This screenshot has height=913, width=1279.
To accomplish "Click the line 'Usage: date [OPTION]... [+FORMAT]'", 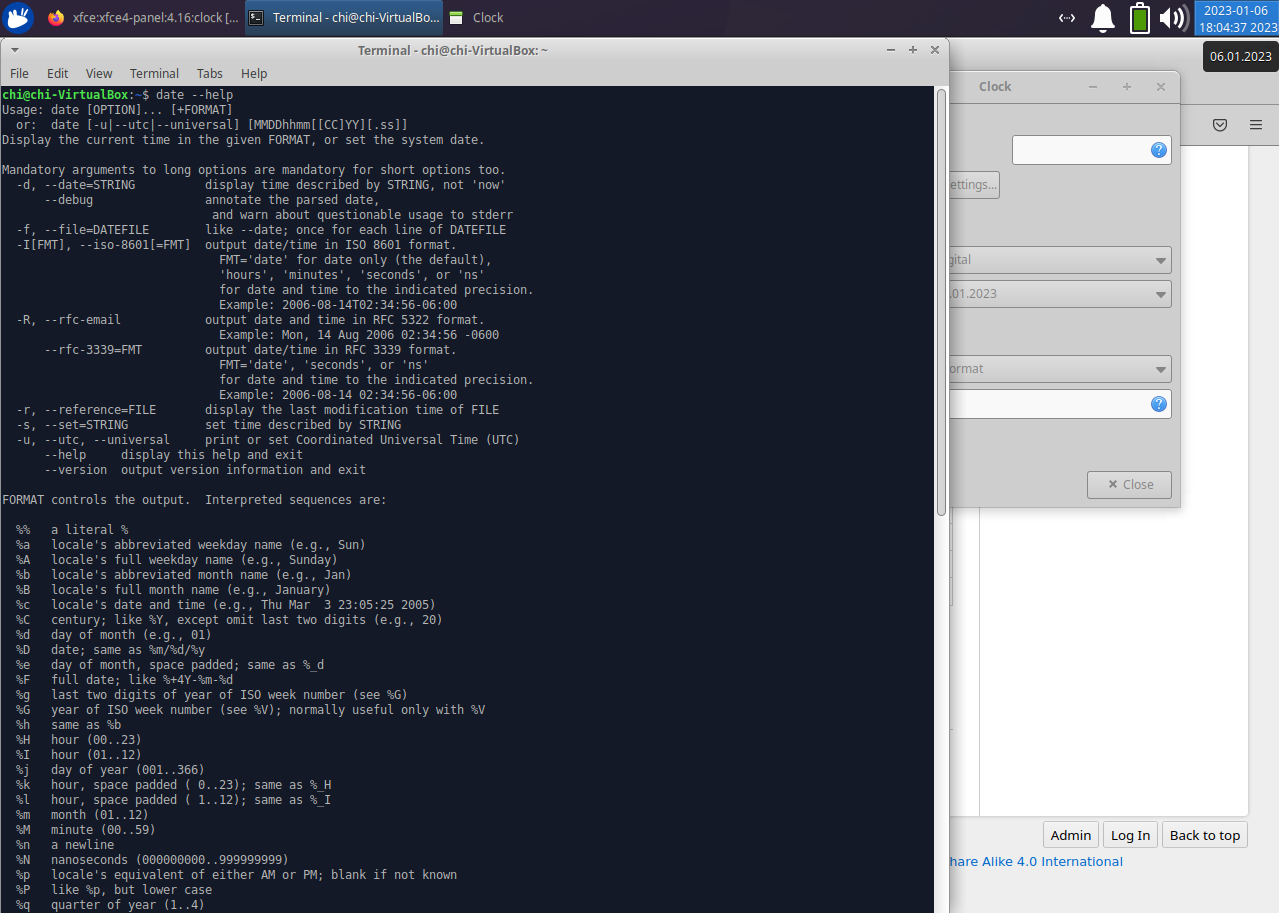I will click(117, 110).
